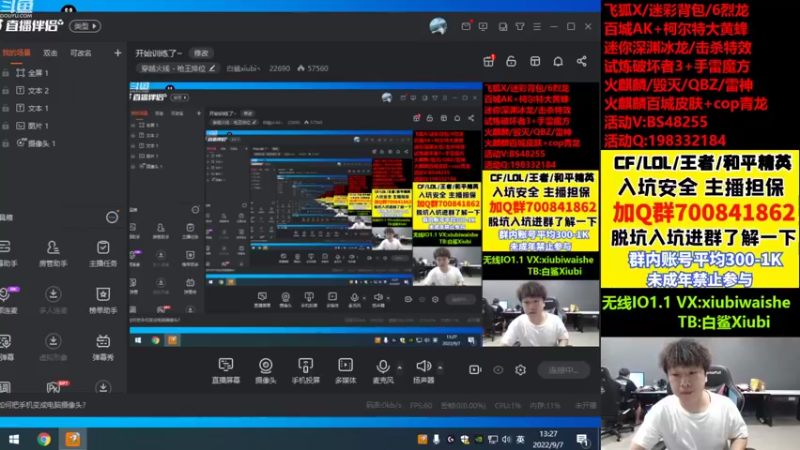The width and height of the screenshot is (800, 450).
Task: Open the layout window icon
Action: point(535,61)
